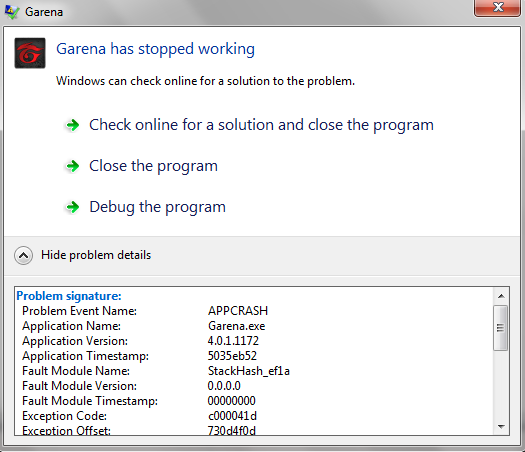Select Debug the program option

click(x=157, y=207)
